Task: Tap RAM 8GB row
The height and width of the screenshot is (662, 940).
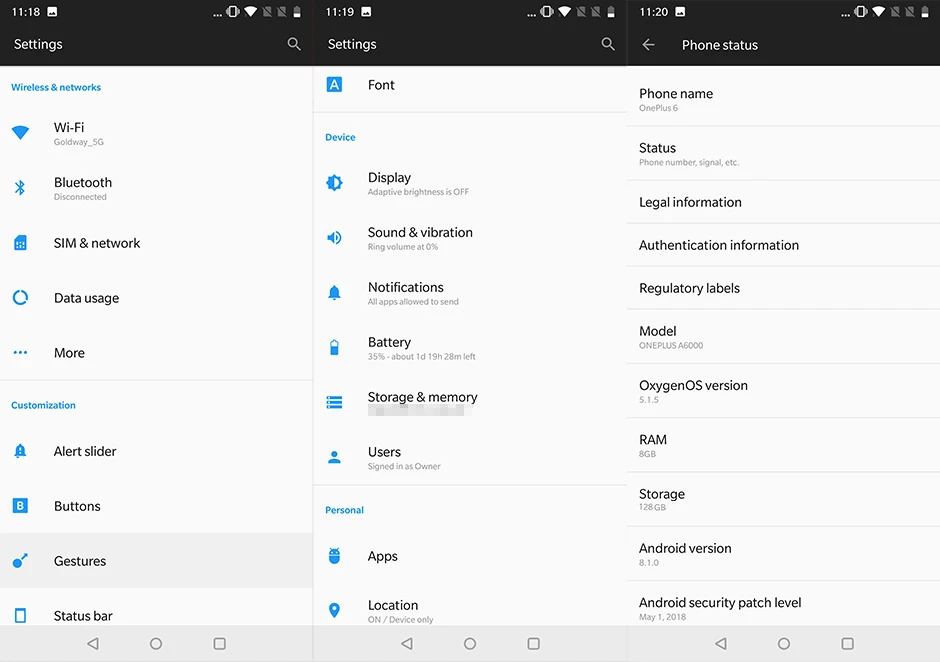Action: click(784, 445)
